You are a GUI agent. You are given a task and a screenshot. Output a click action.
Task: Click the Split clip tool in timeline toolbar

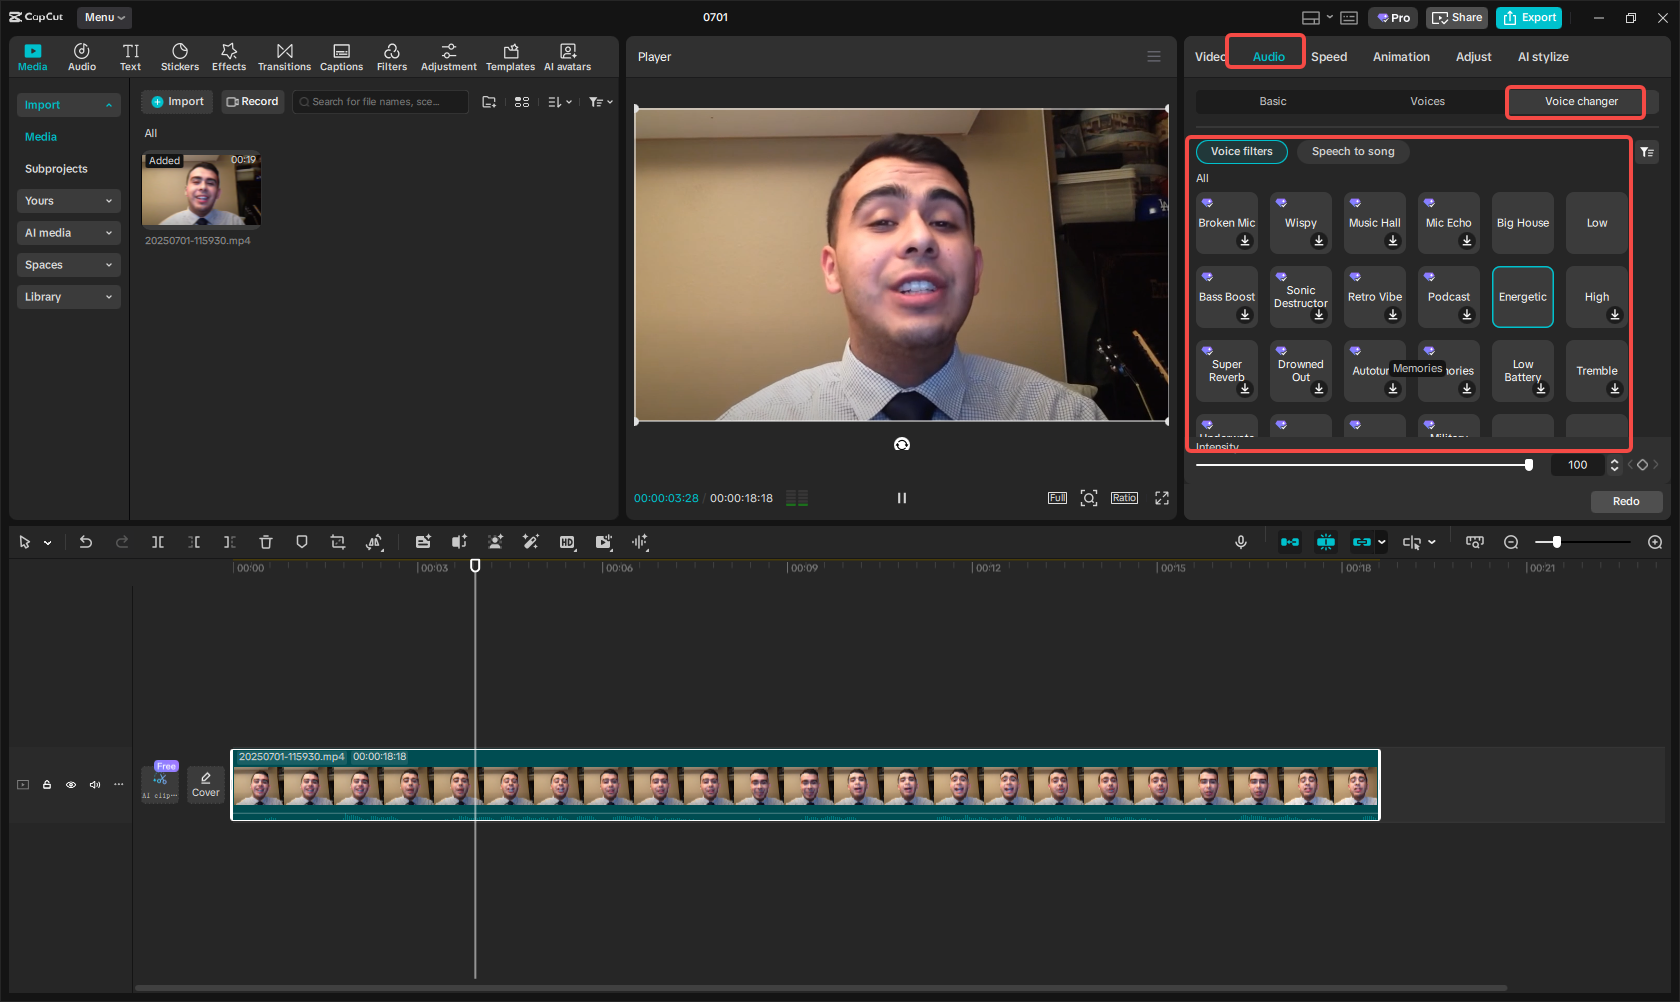[x=158, y=542]
